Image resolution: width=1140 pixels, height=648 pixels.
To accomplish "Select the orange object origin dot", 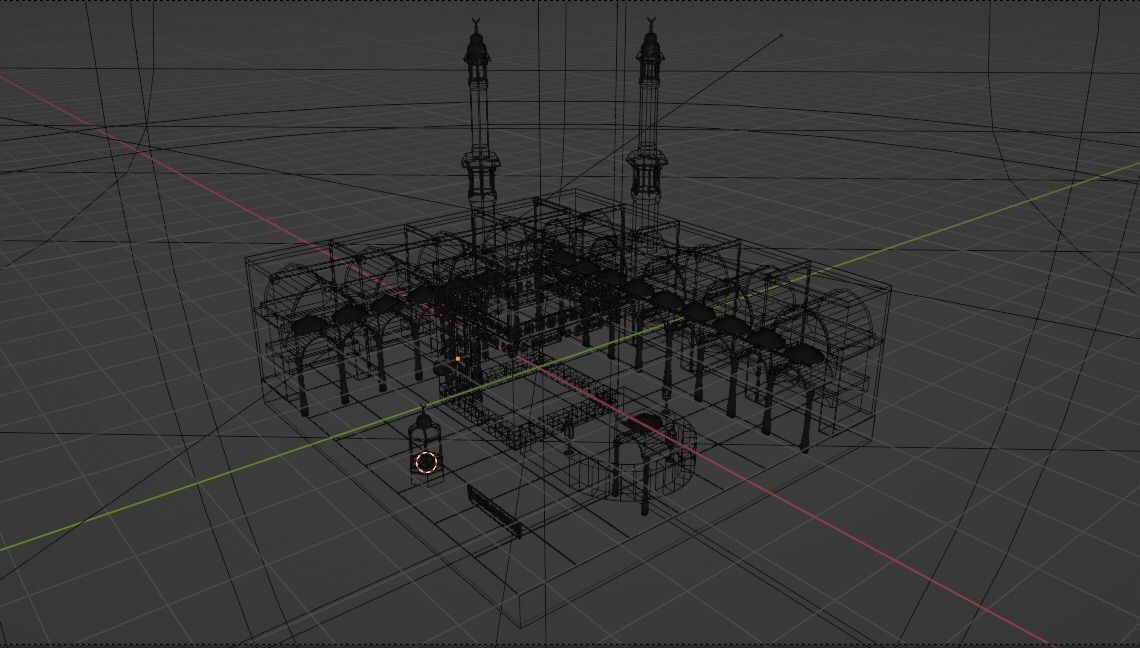I will point(458,359).
